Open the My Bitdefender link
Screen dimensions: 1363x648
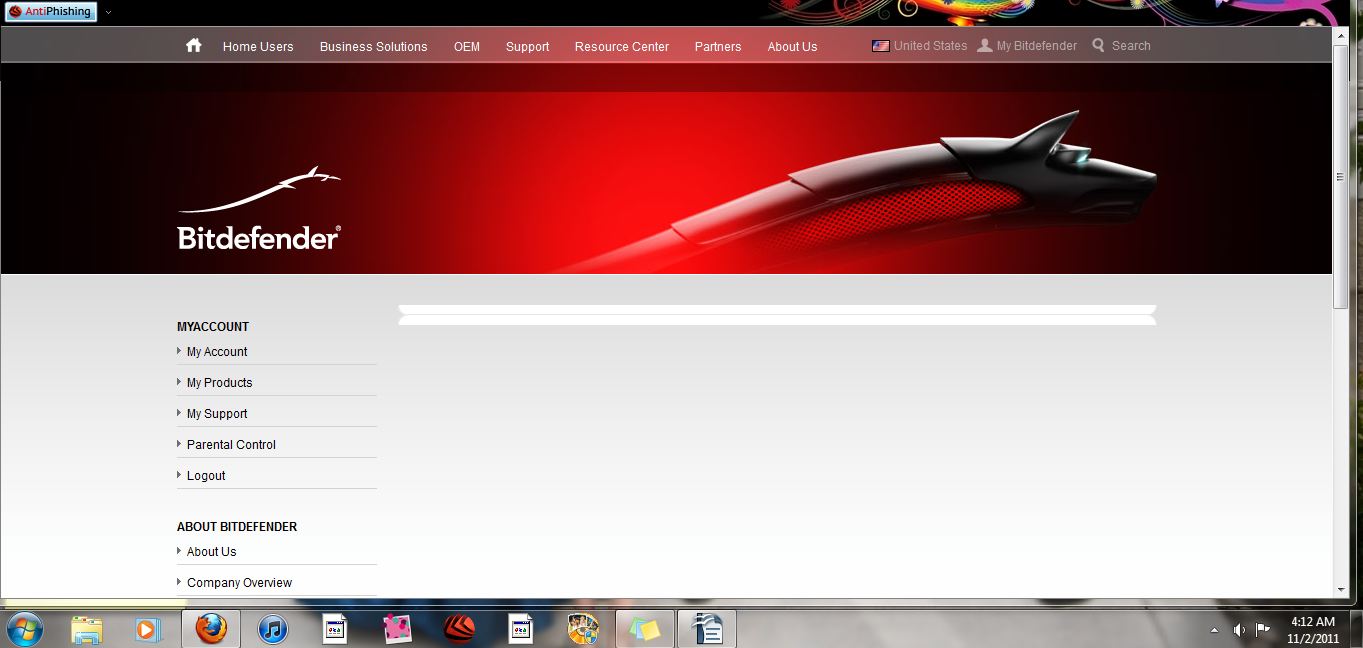tap(1036, 46)
